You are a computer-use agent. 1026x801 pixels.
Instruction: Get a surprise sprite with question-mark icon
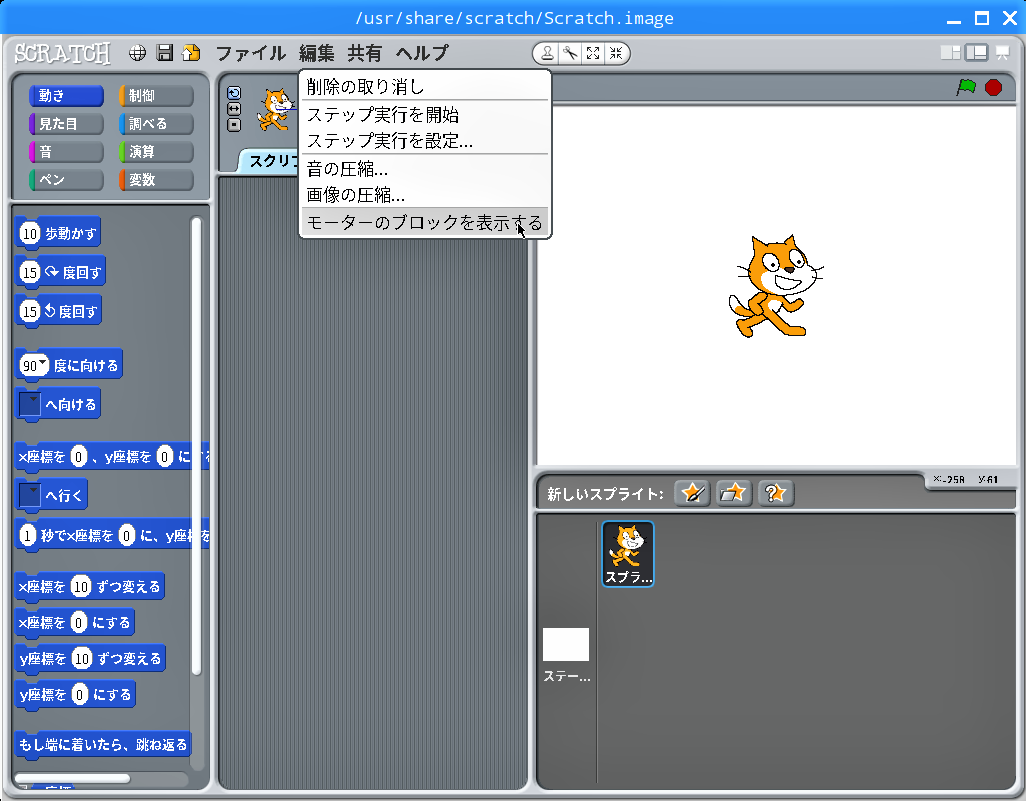point(775,493)
